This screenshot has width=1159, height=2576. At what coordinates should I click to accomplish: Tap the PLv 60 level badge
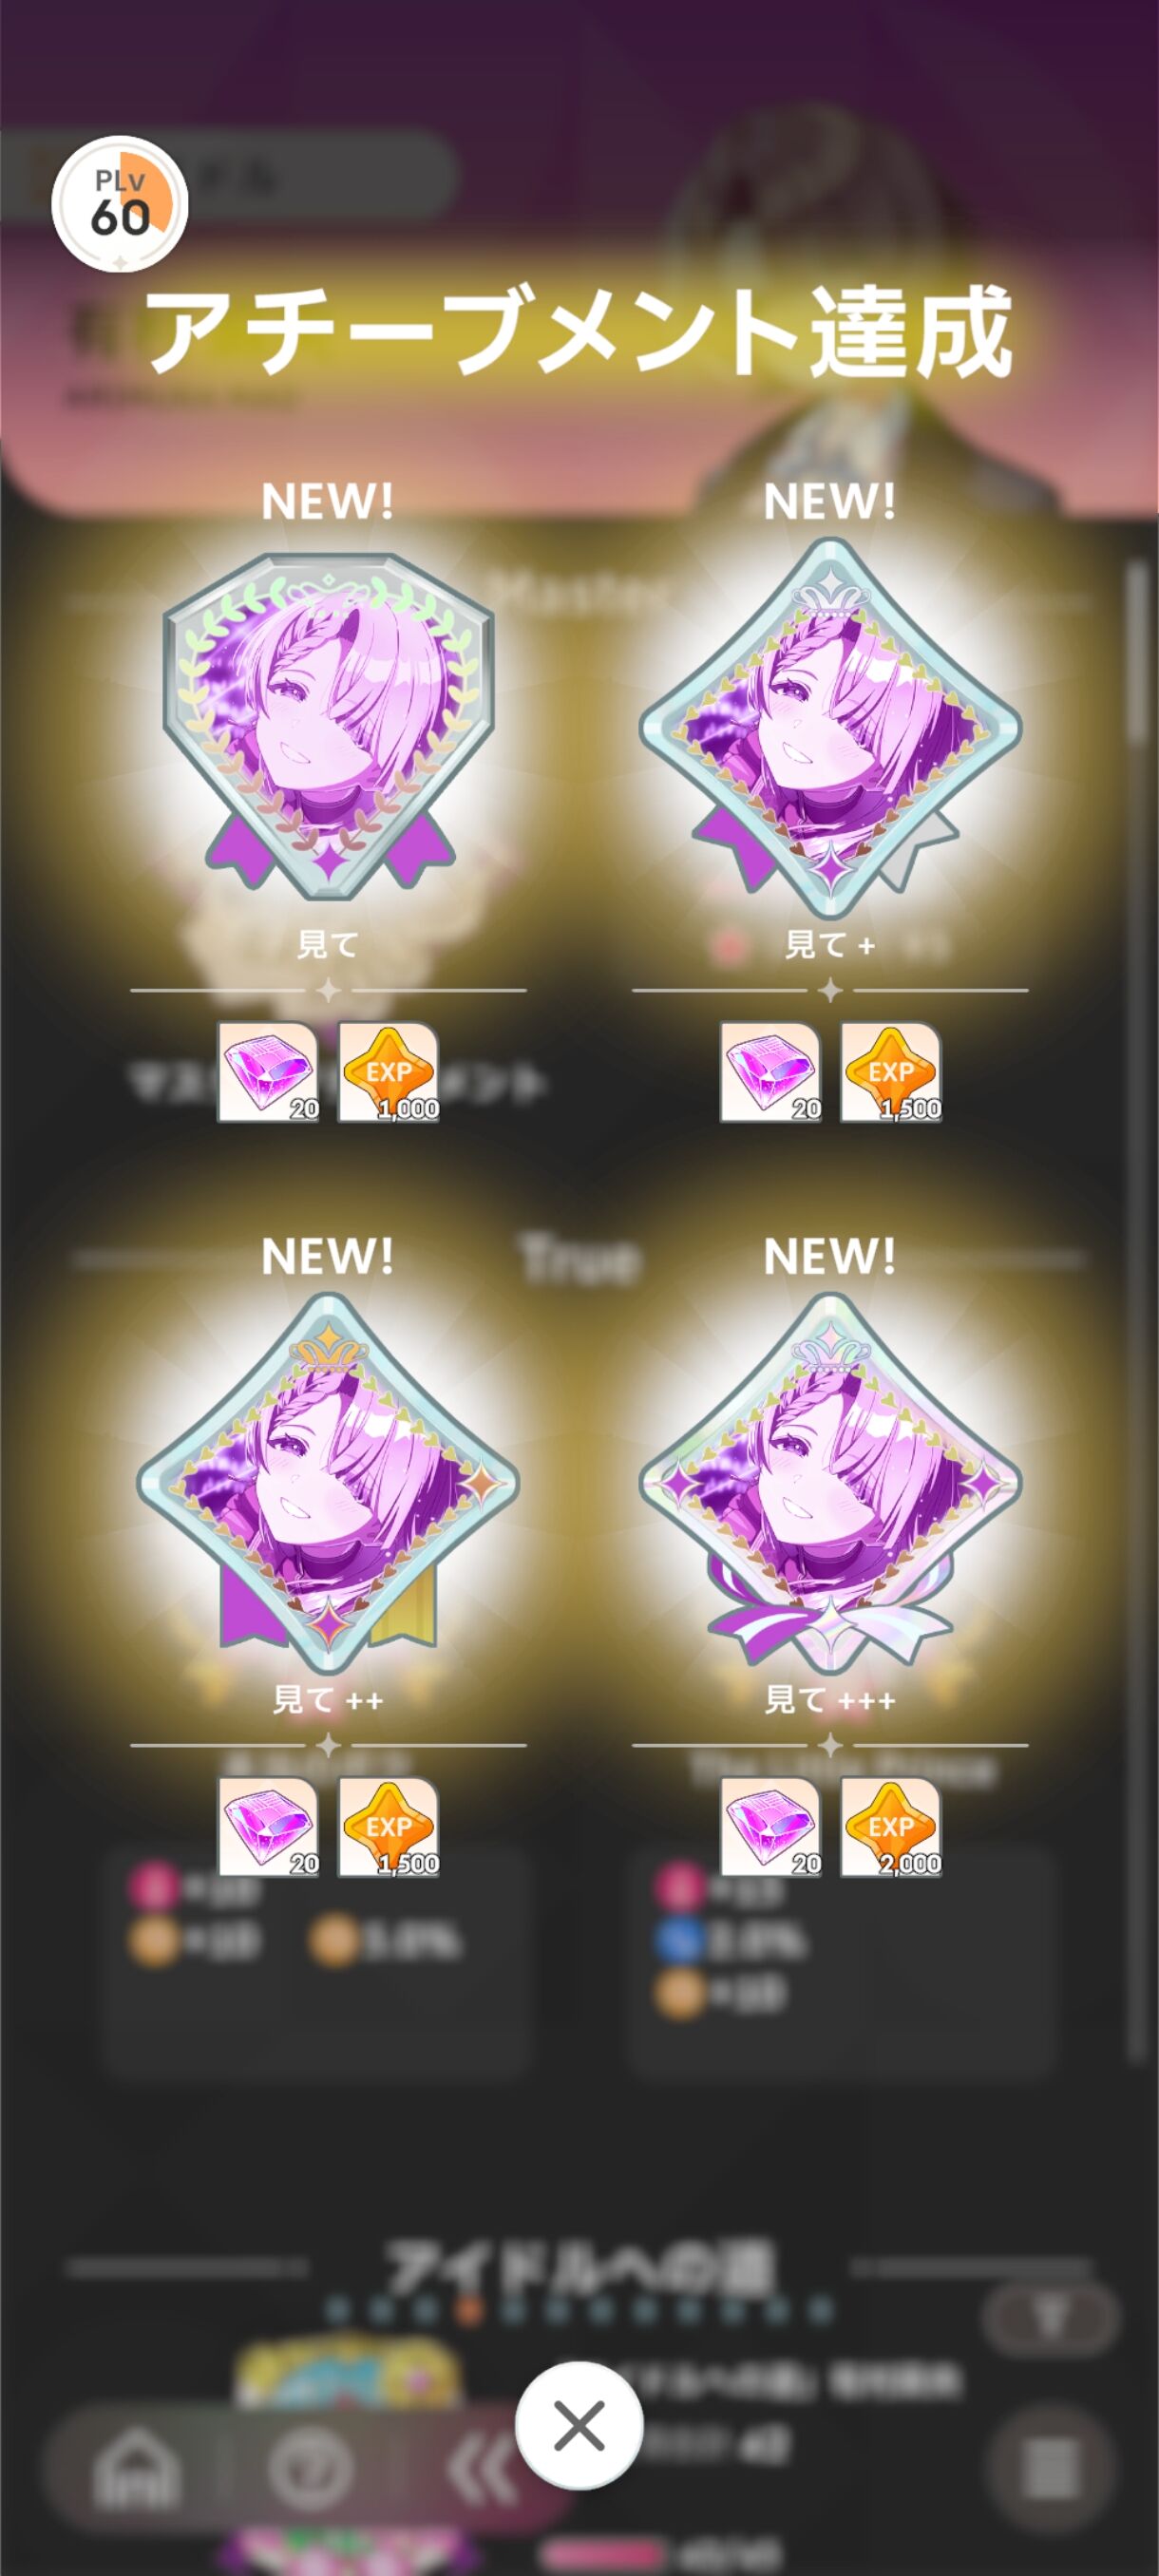[120, 204]
